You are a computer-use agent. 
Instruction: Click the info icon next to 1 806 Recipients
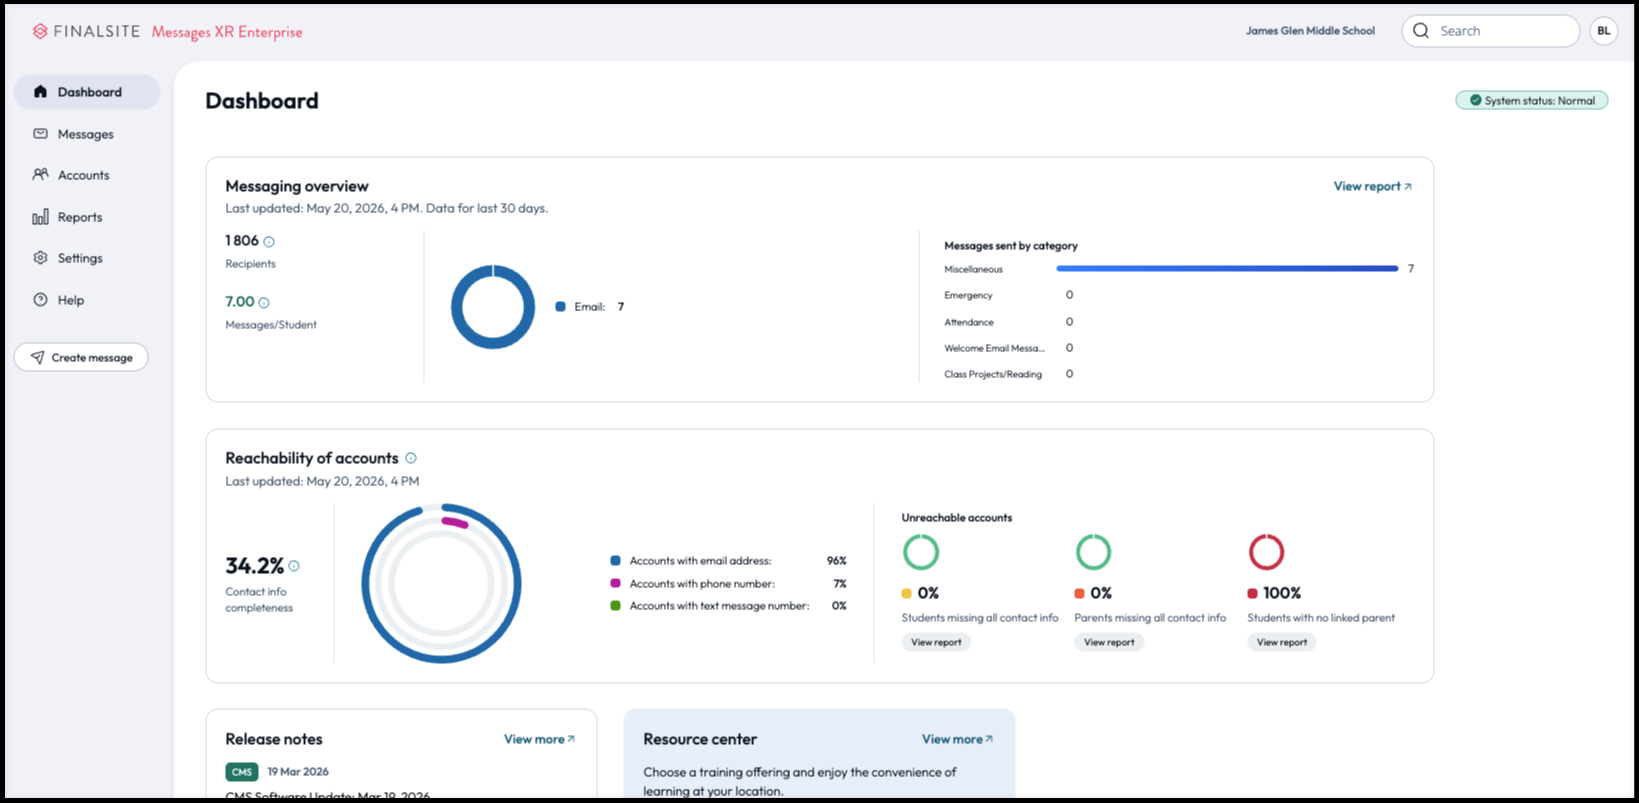pos(269,242)
